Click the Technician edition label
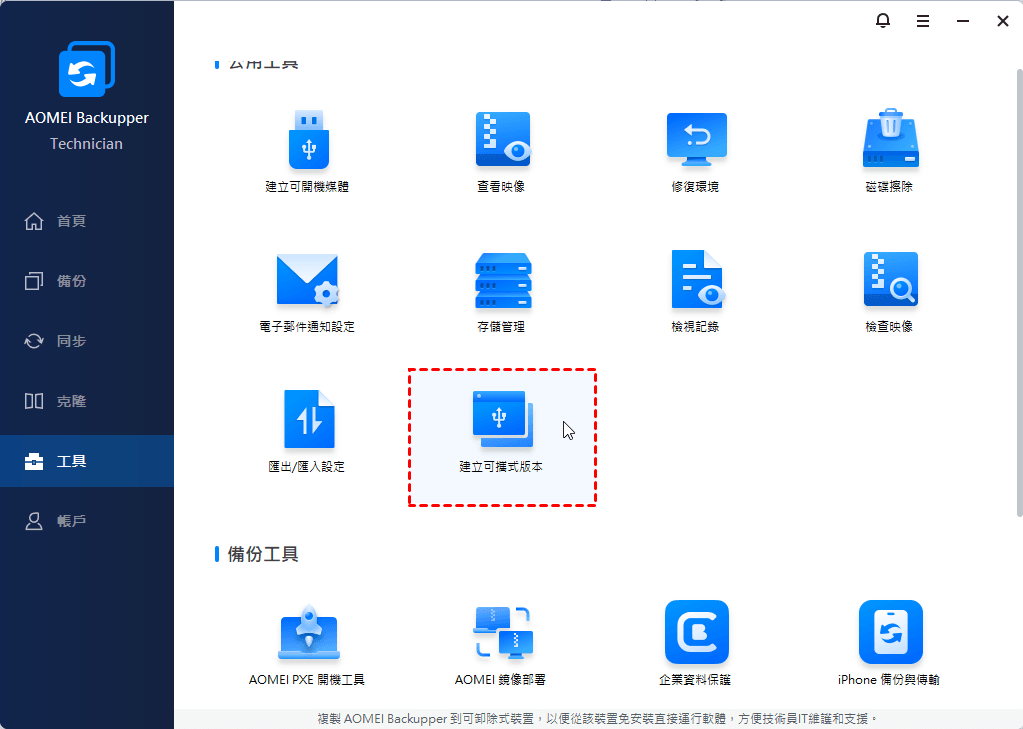 [87, 144]
